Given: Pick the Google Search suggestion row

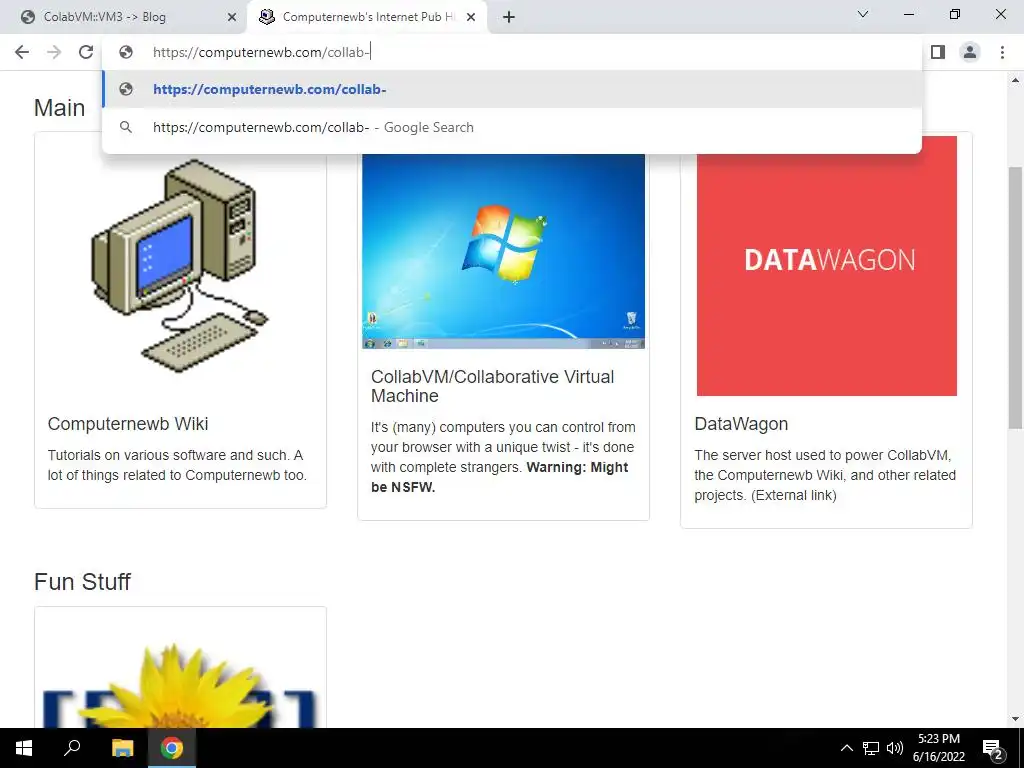Looking at the screenshot, I should (x=513, y=127).
